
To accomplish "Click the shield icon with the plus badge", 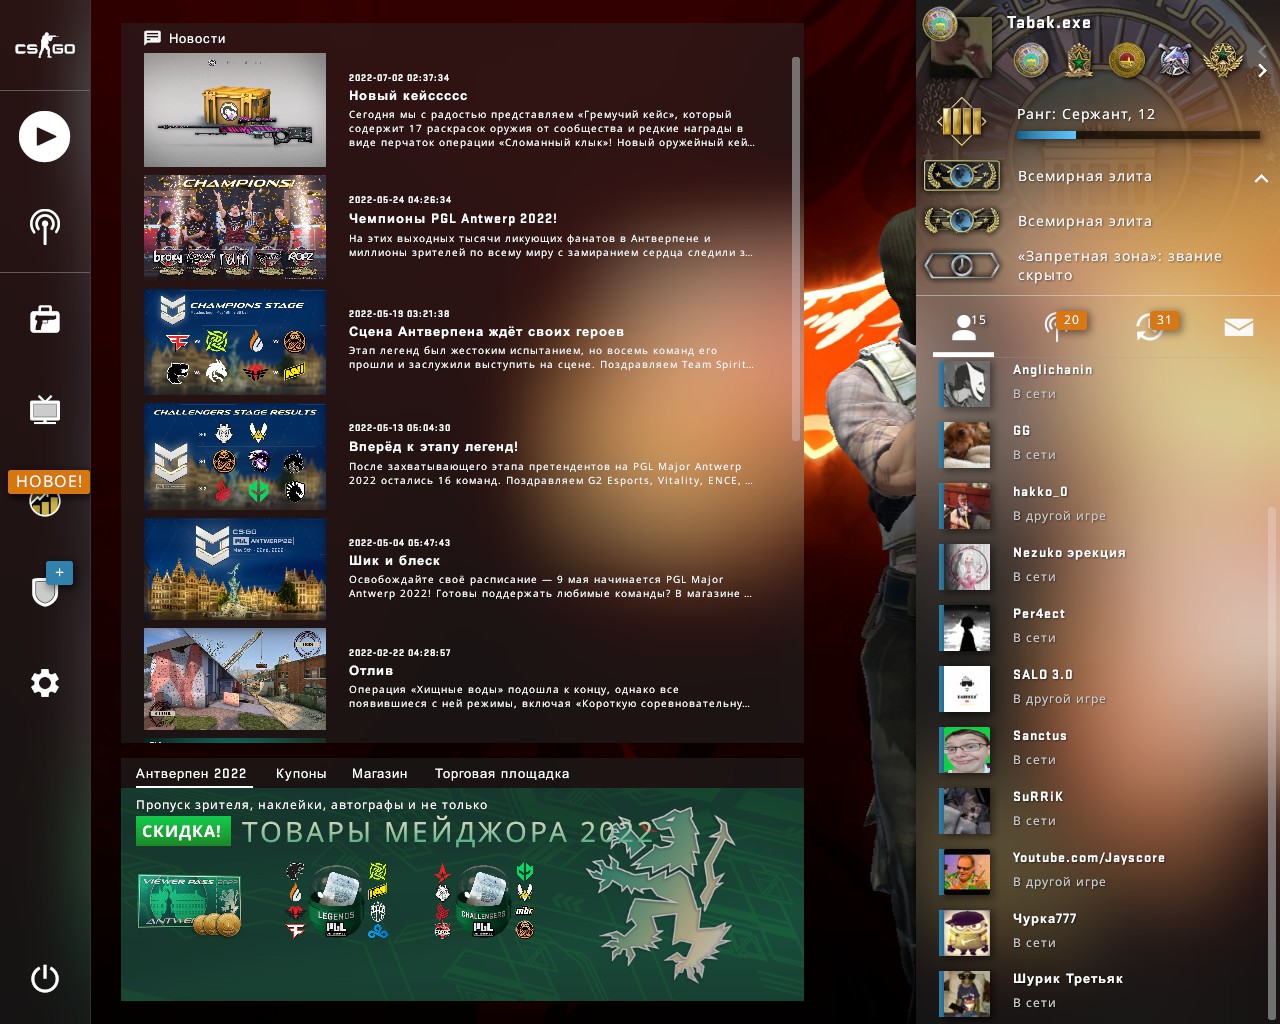I will pyautogui.click(x=45, y=590).
